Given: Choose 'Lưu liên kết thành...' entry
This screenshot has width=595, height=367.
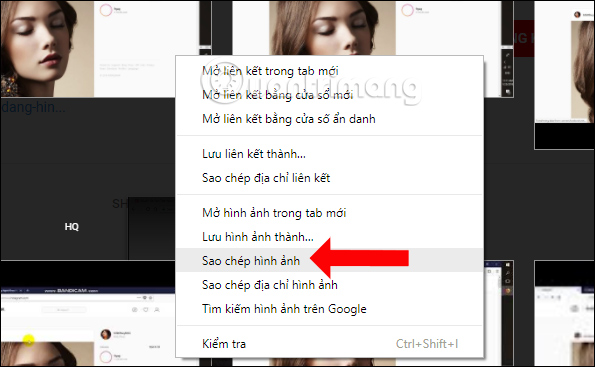Looking at the screenshot, I should [x=329, y=154].
